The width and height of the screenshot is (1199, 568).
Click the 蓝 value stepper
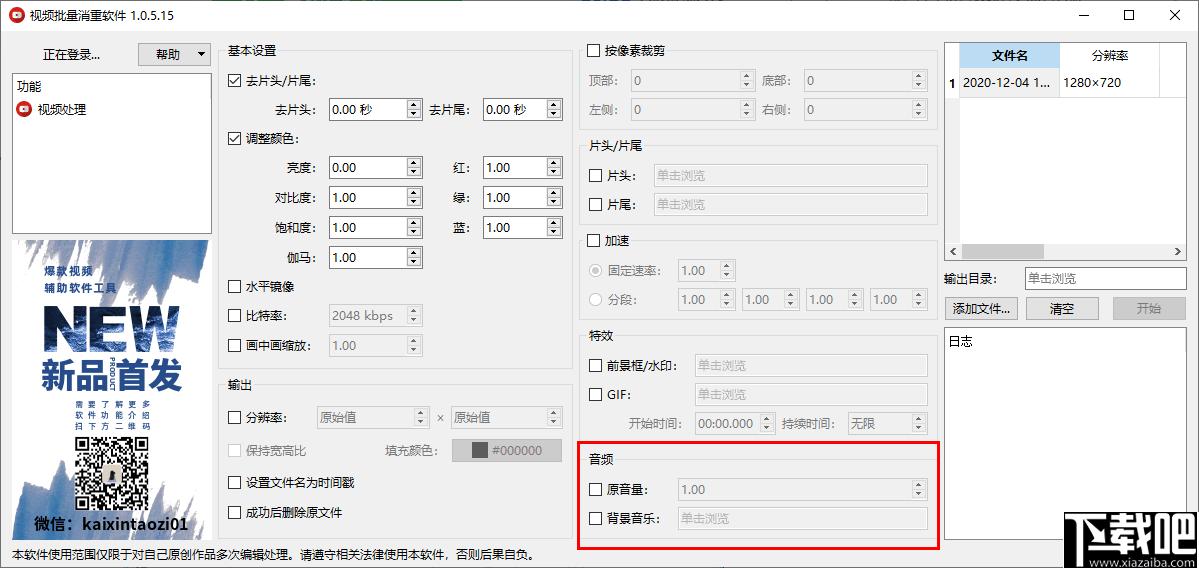[554, 227]
